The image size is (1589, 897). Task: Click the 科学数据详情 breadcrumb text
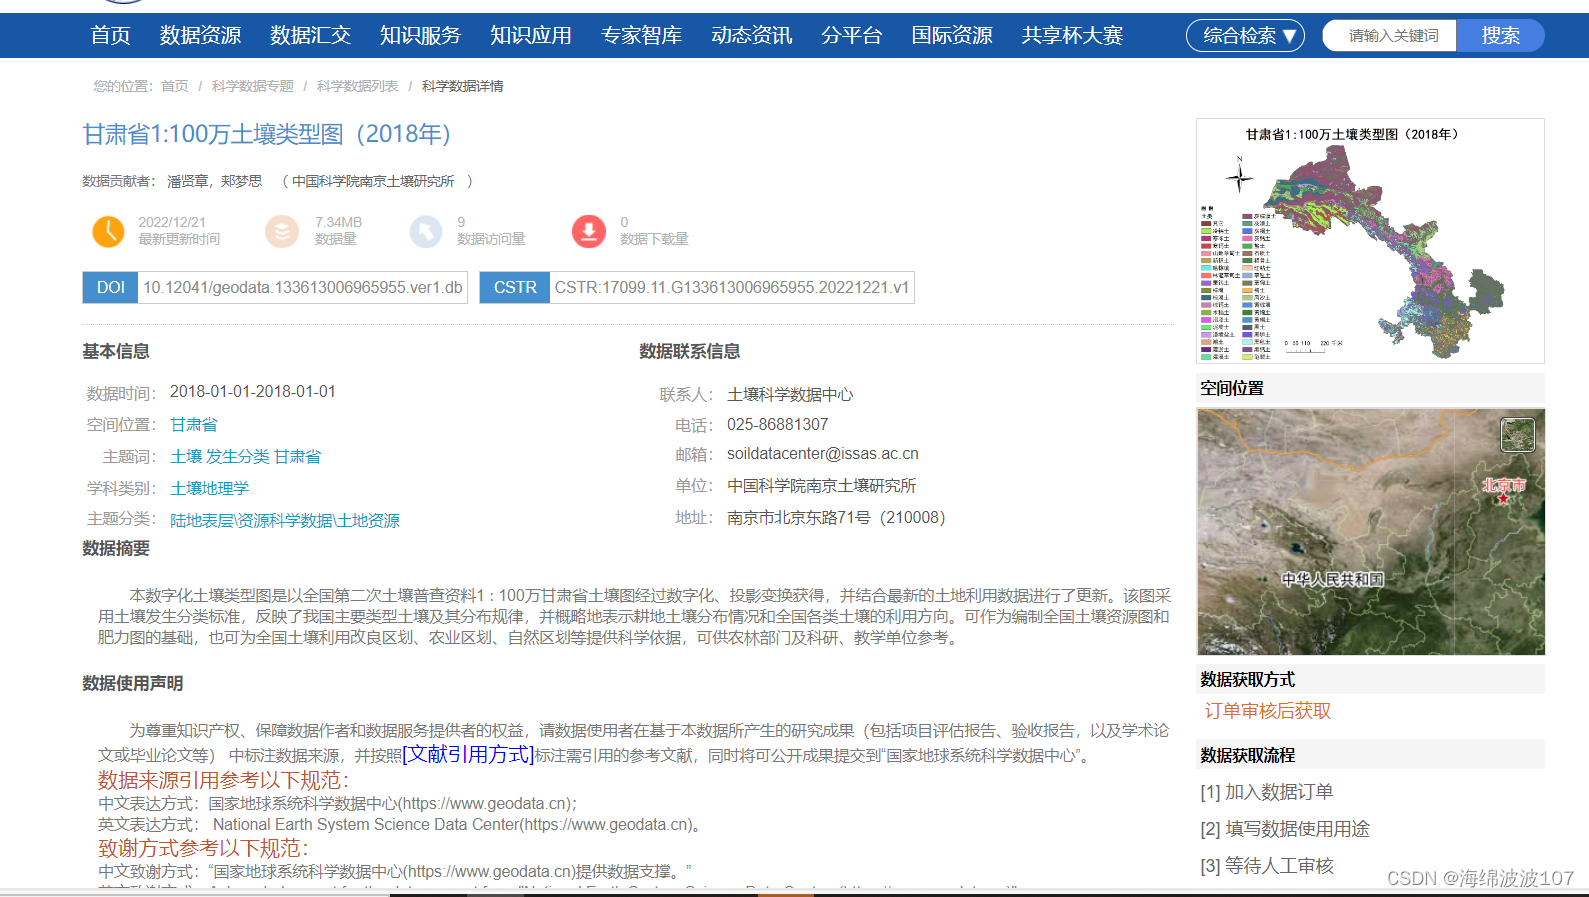pyautogui.click(x=462, y=86)
